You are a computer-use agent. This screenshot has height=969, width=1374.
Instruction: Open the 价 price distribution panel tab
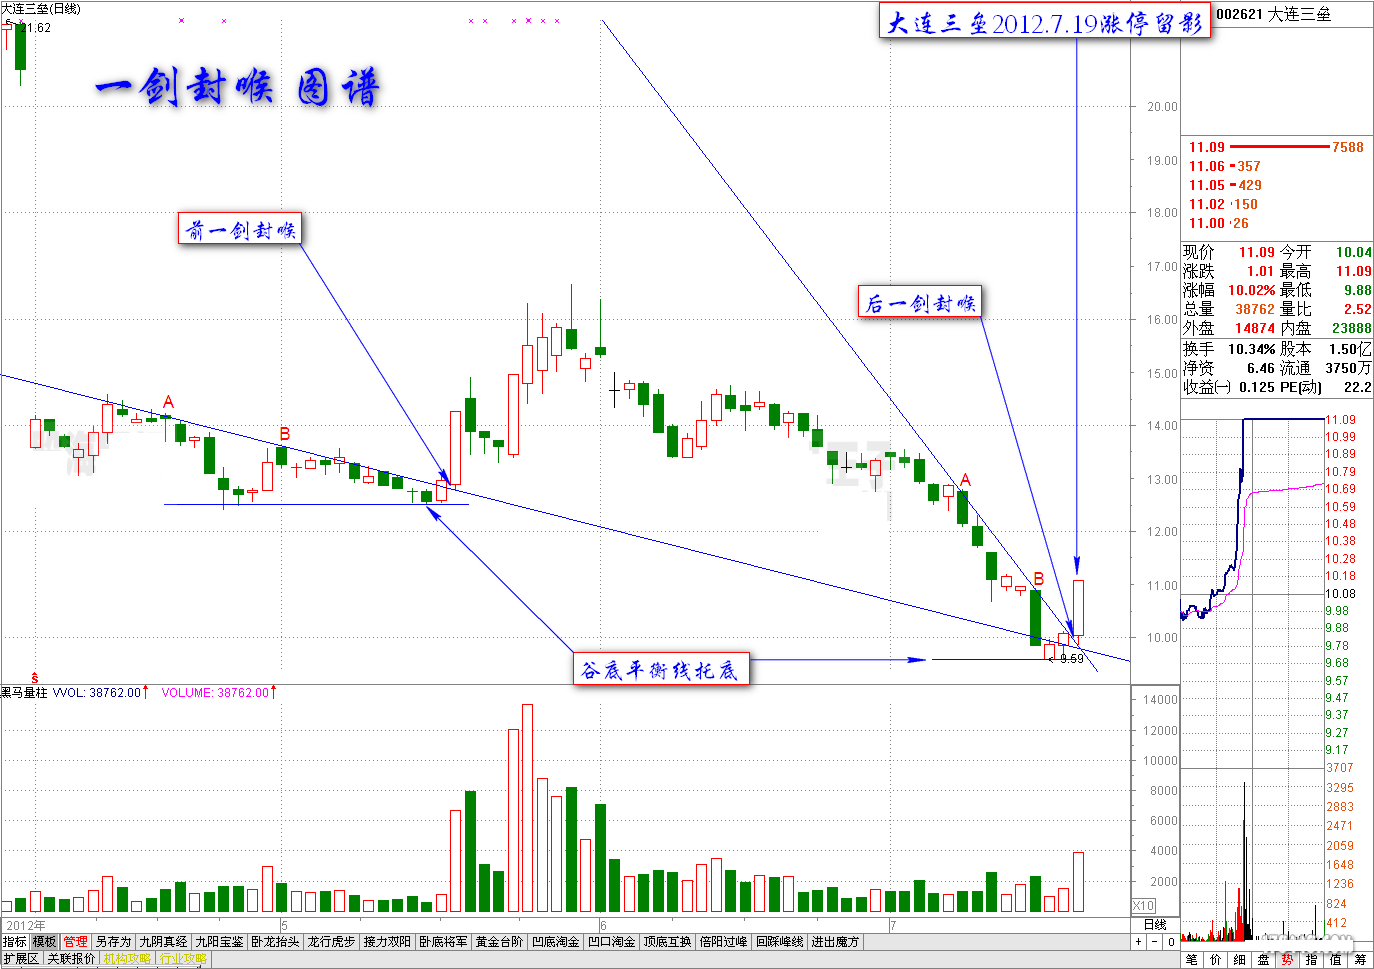[x=1216, y=959]
